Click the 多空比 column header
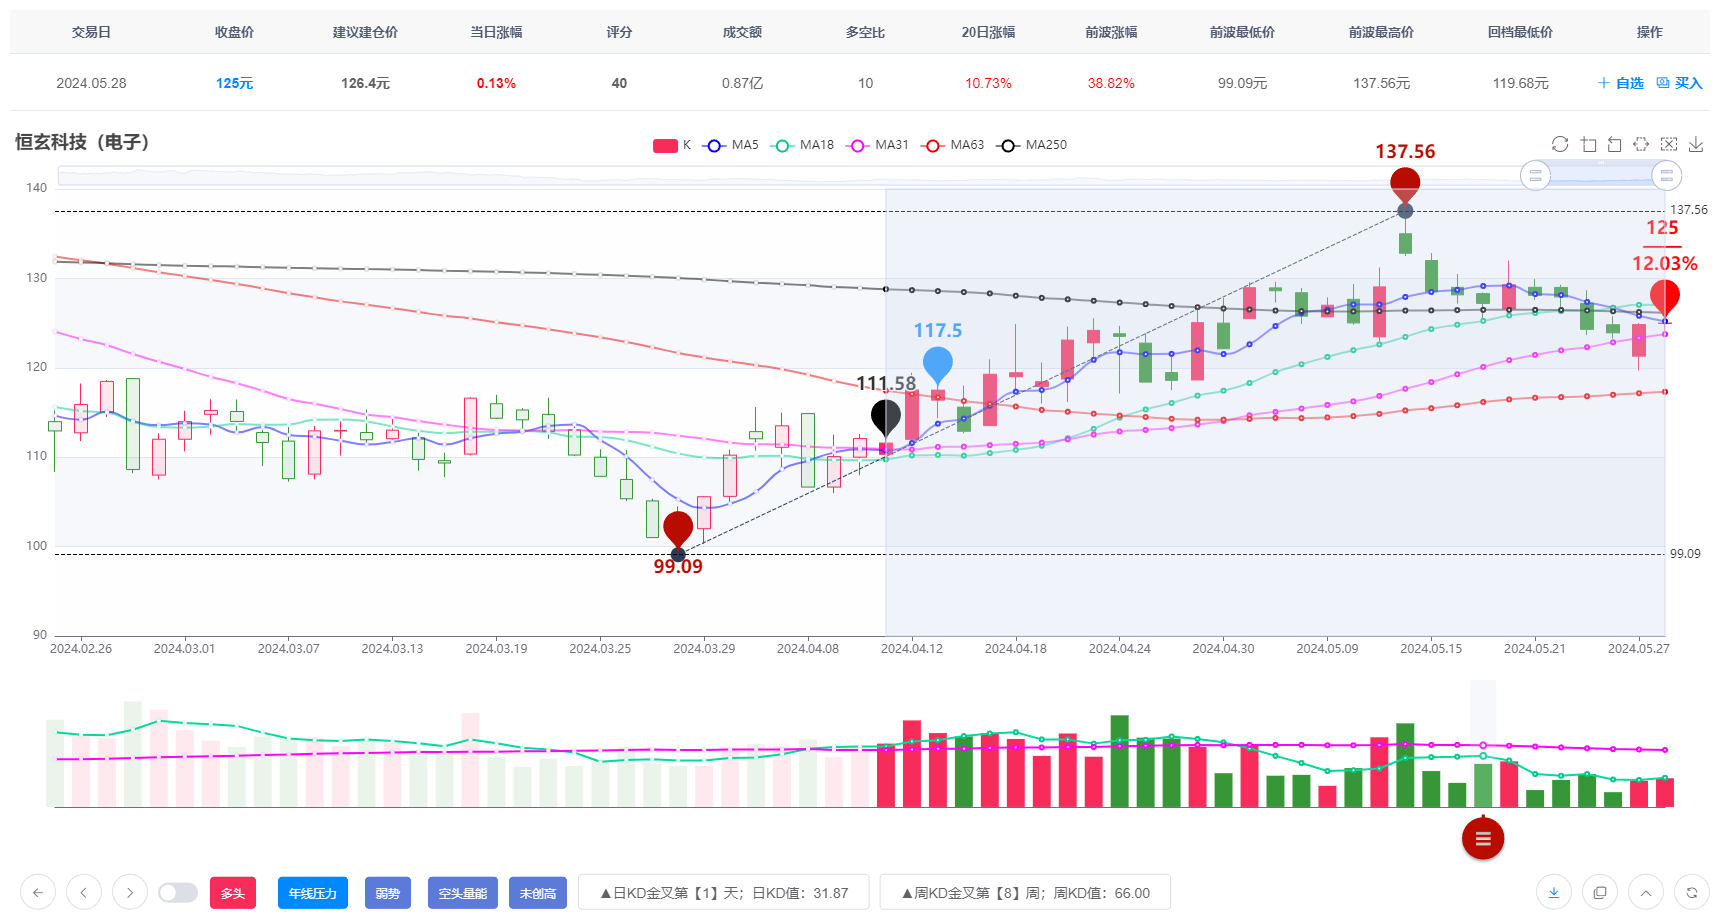The image size is (1720, 914). click(865, 32)
